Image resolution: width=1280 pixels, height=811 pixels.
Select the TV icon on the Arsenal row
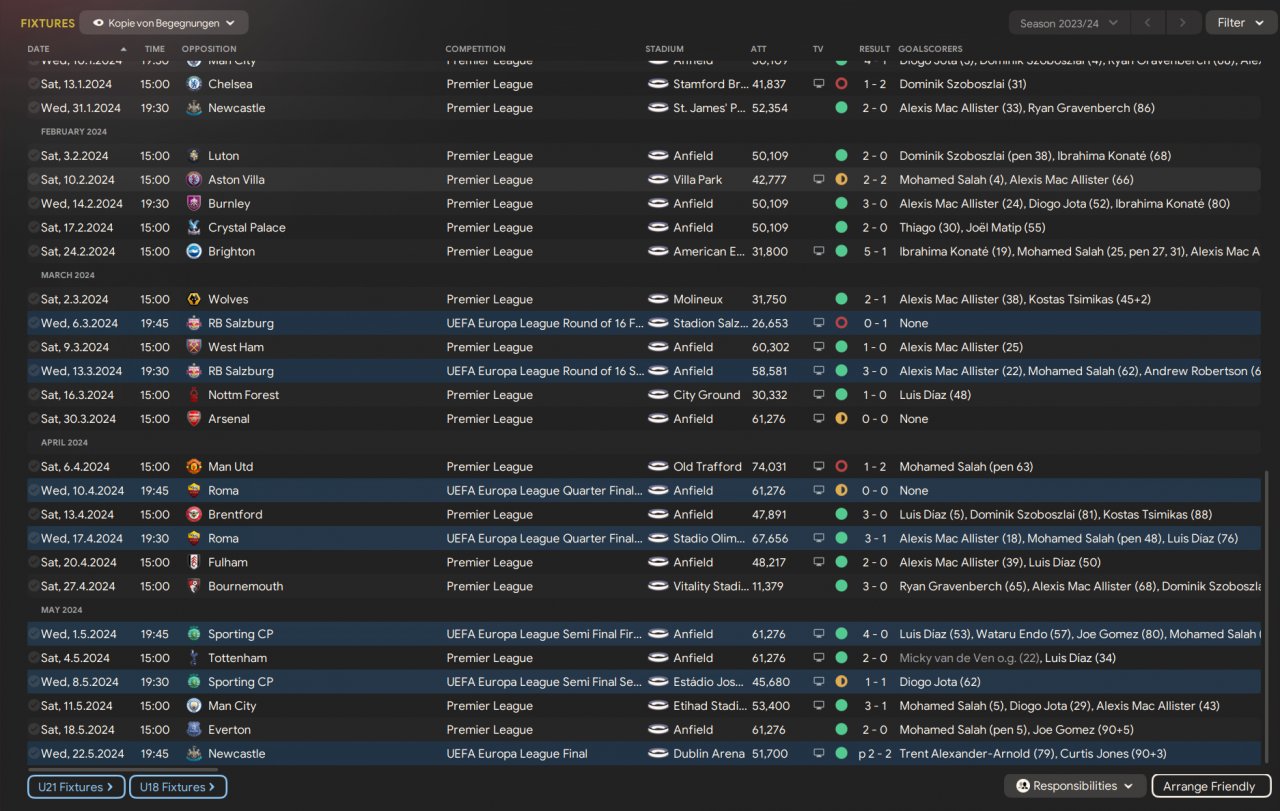click(x=819, y=419)
